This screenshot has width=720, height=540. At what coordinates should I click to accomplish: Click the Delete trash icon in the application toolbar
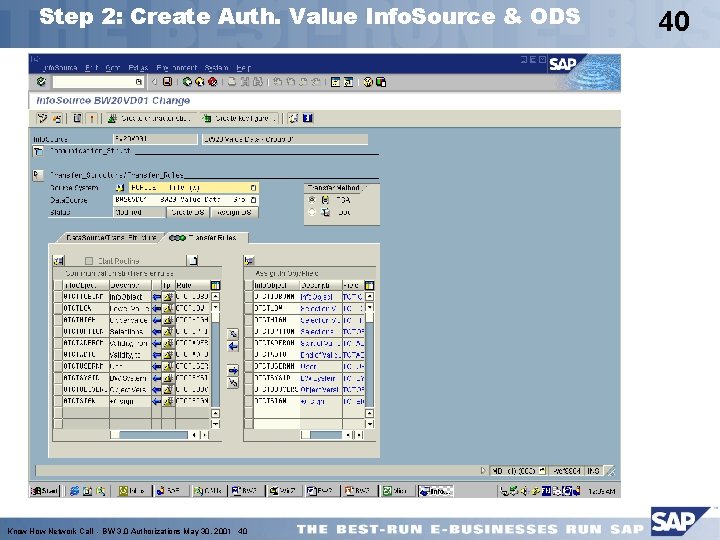tap(77, 118)
